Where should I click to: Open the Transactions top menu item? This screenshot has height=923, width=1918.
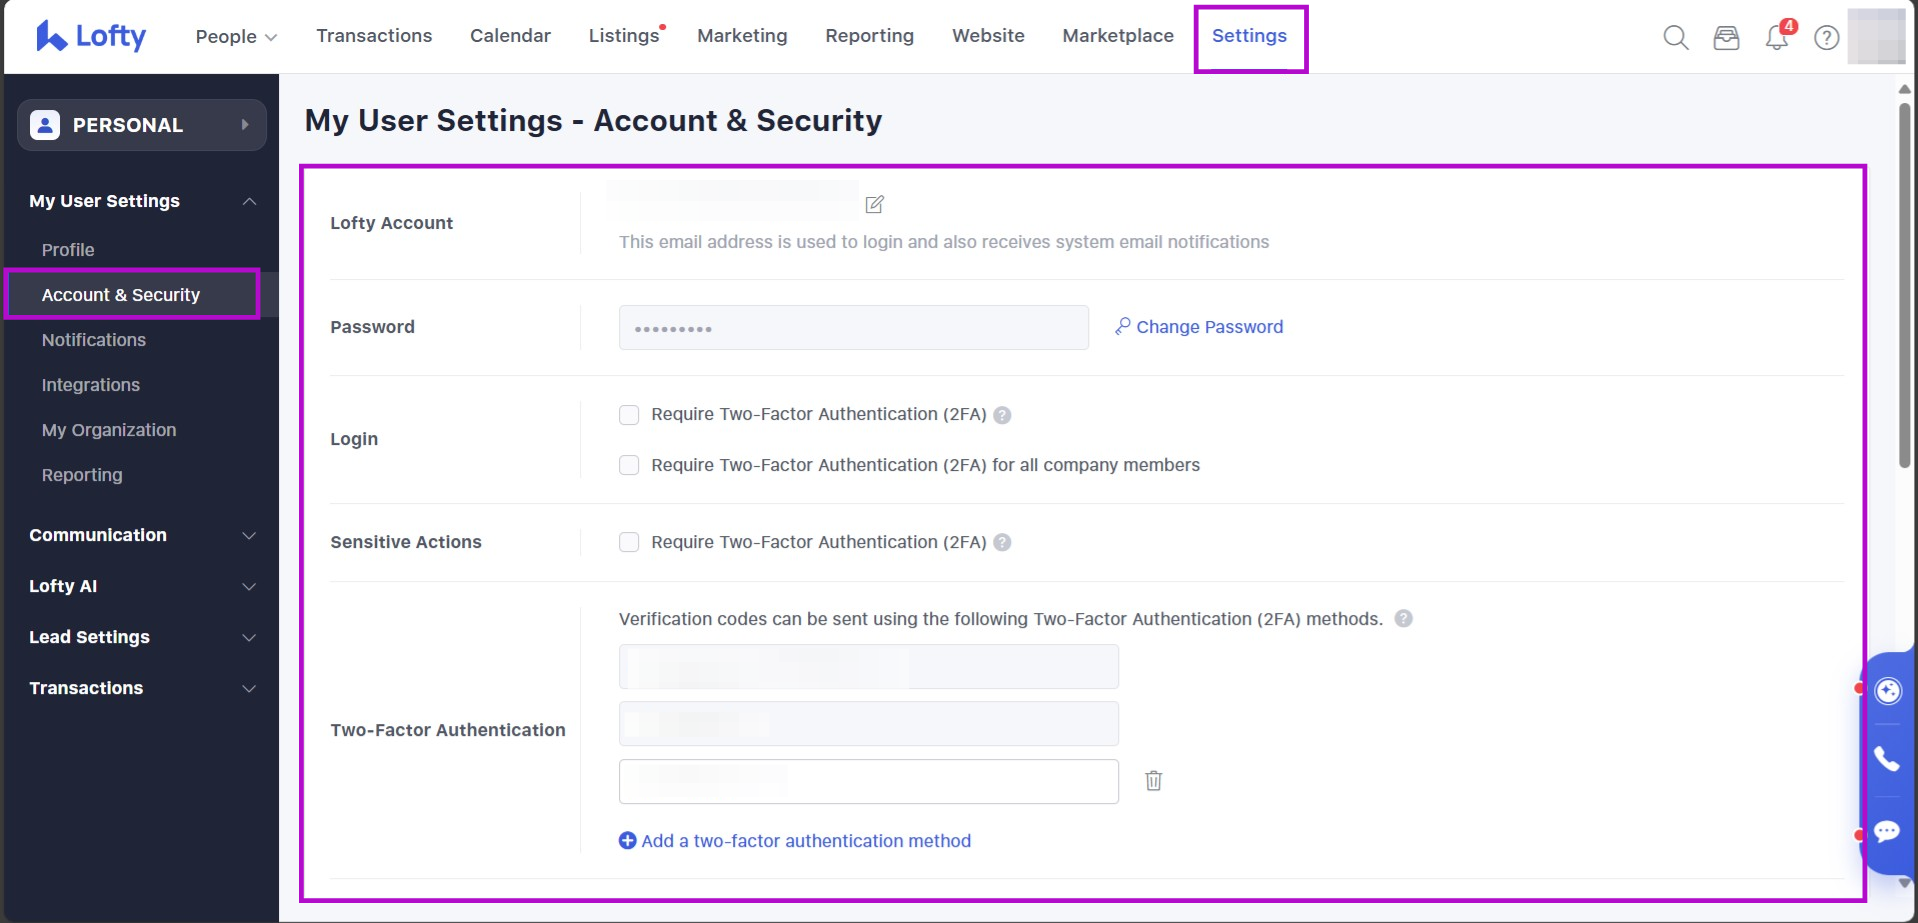[x=374, y=36]
